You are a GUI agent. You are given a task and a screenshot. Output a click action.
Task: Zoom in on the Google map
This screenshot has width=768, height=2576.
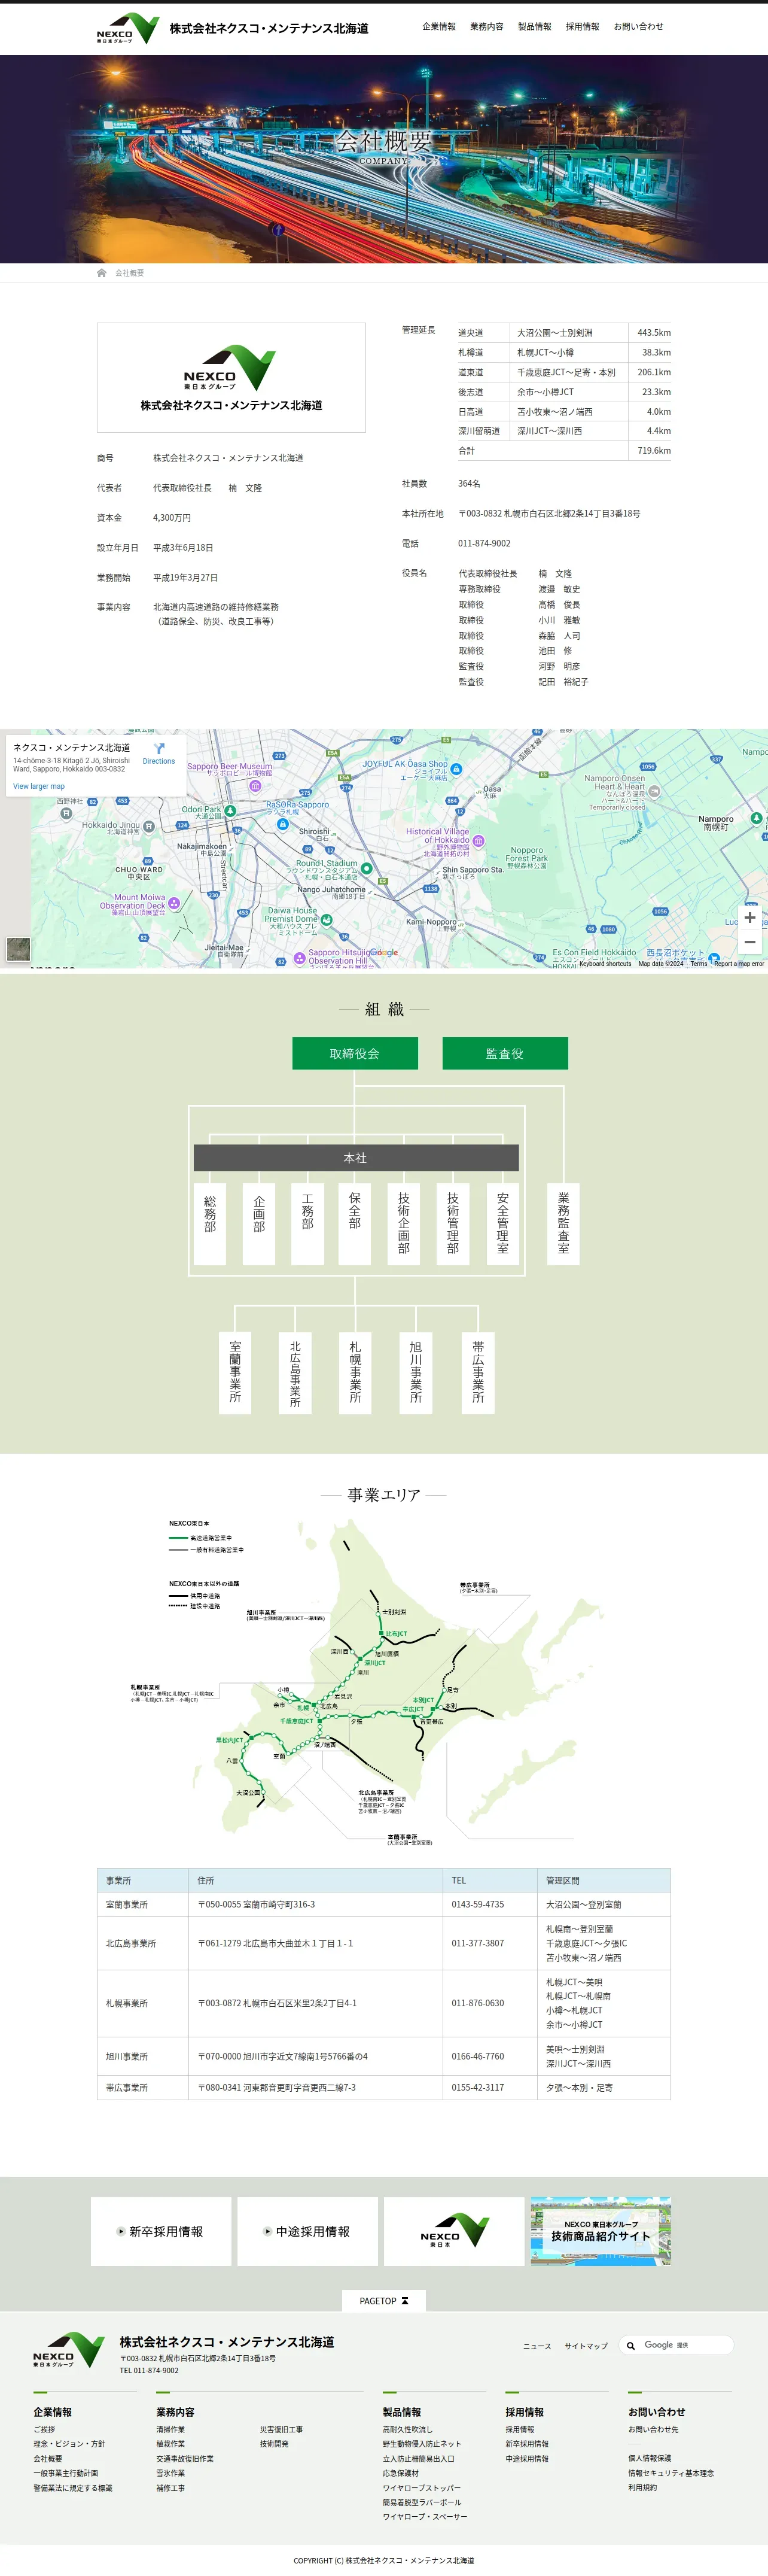click(749, 917)
